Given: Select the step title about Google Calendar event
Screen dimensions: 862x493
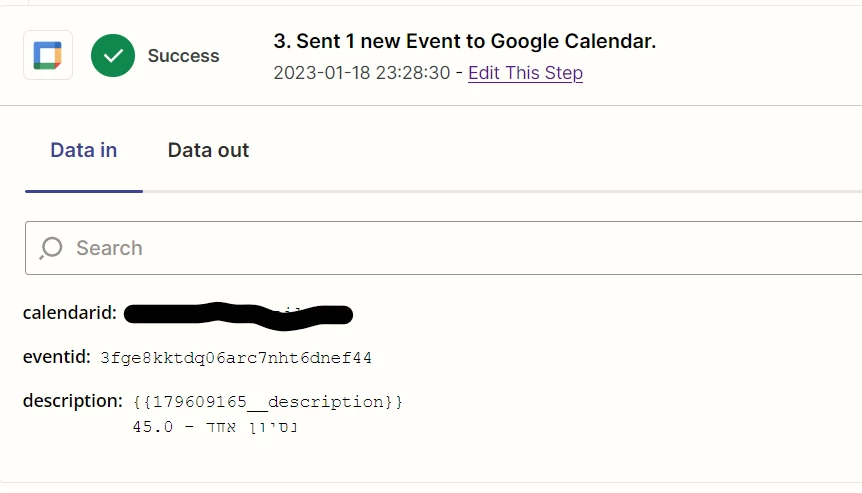Looking at the screenshot, I should pyautogui.click(x=464, y=41).
